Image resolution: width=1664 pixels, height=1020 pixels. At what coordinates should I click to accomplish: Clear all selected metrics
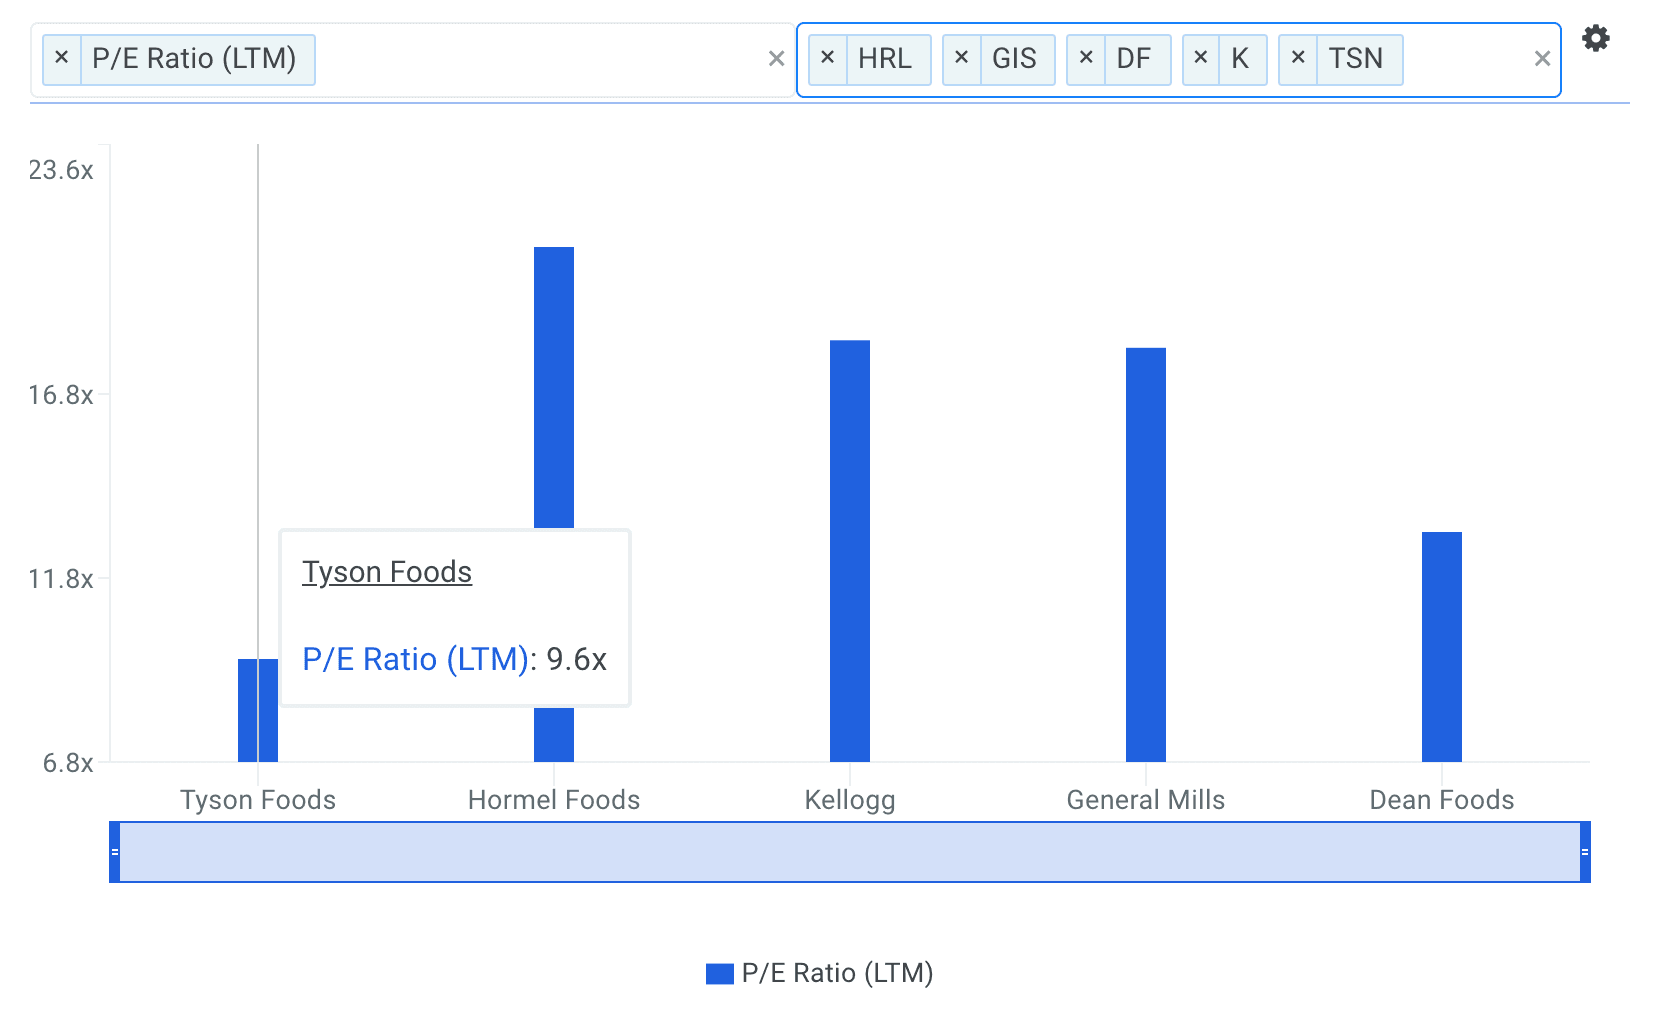[x=776, y=59]
